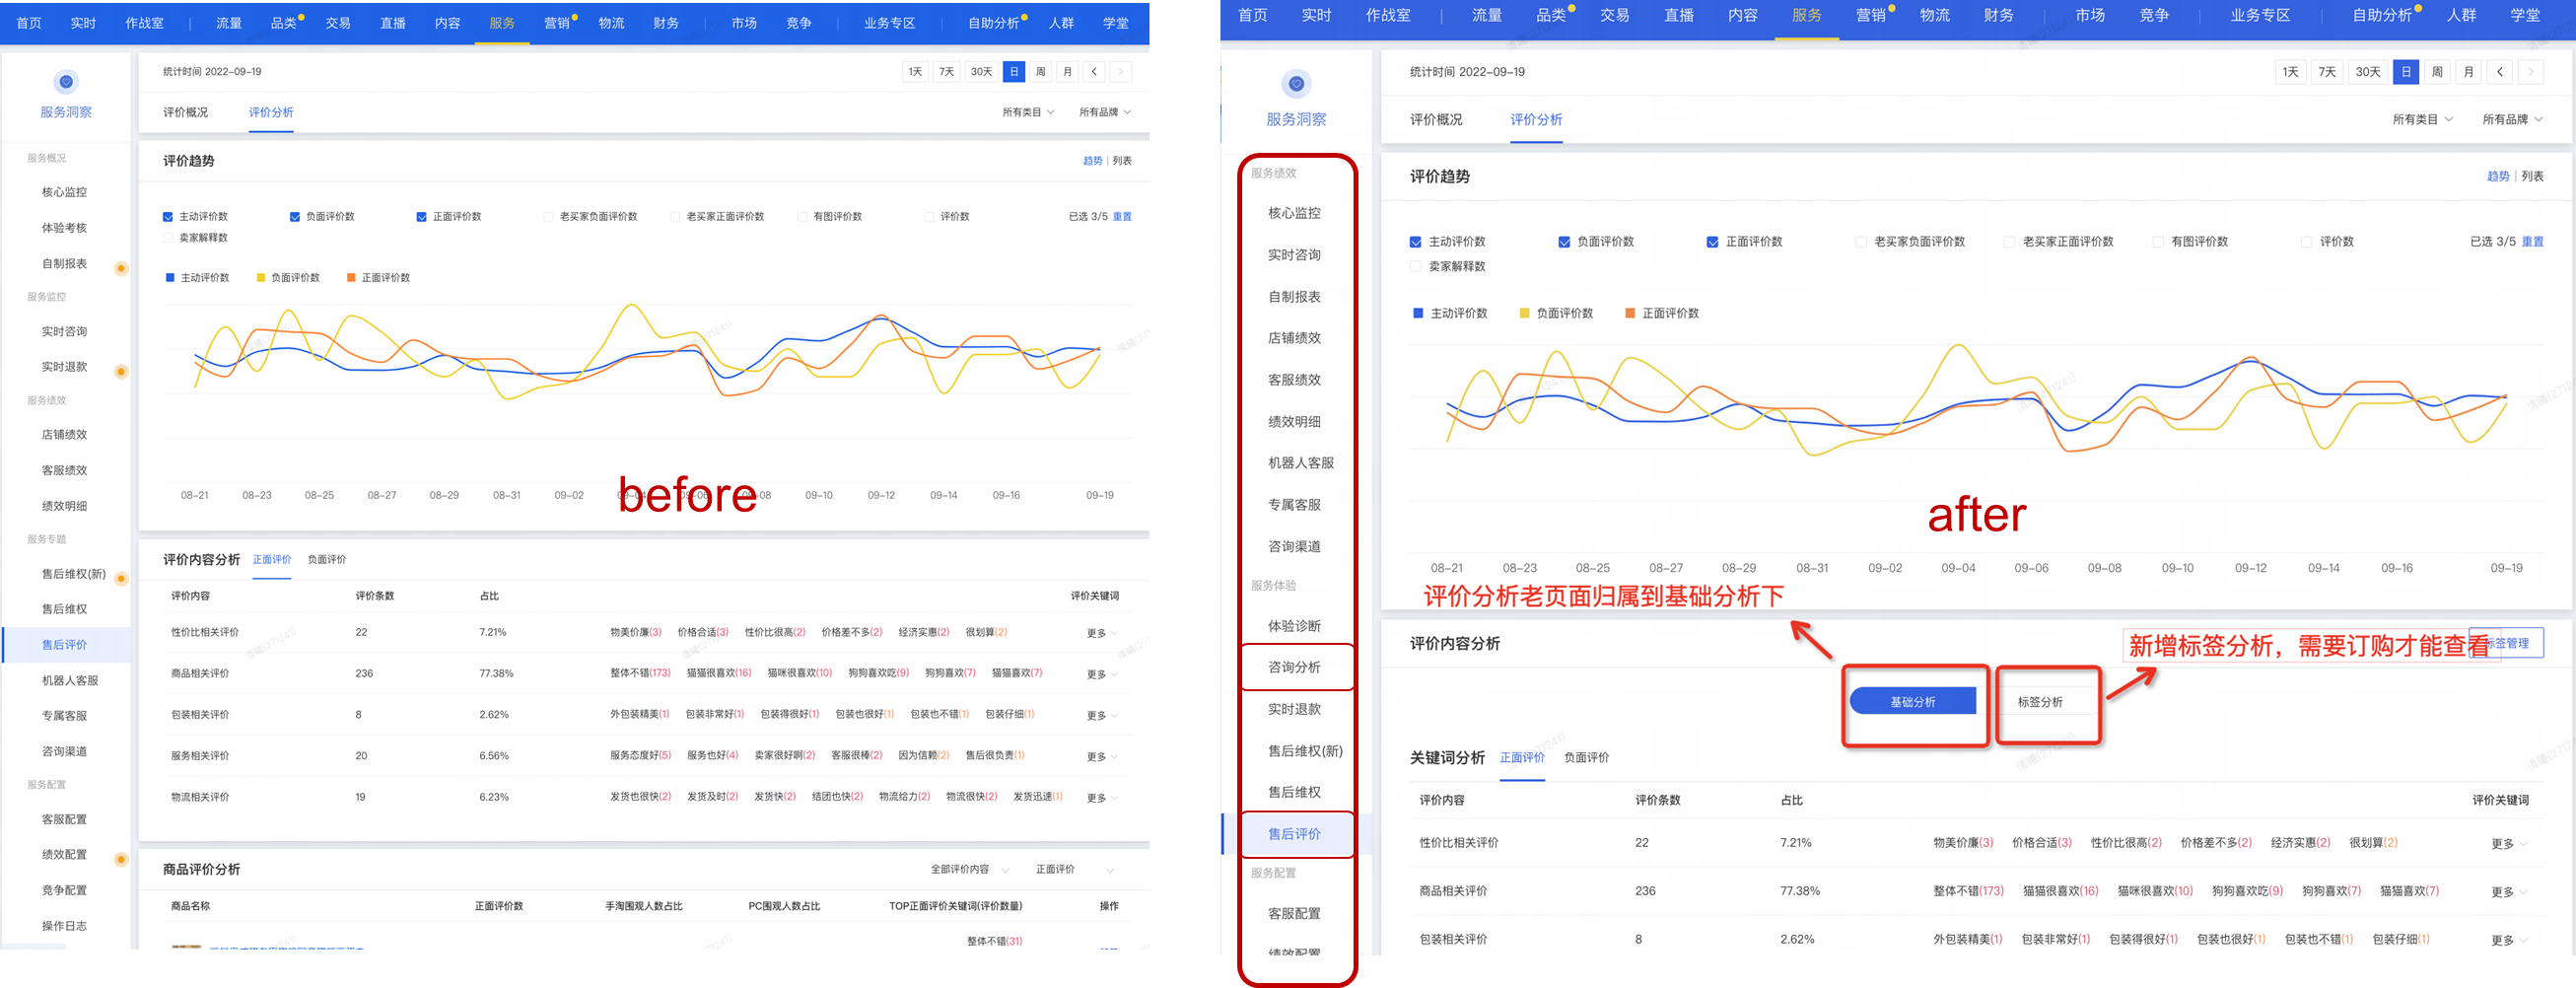Click keyword 物美价廉(3) in after table
Viewport: 2576px width, 988px height.
coord(1963,844)
